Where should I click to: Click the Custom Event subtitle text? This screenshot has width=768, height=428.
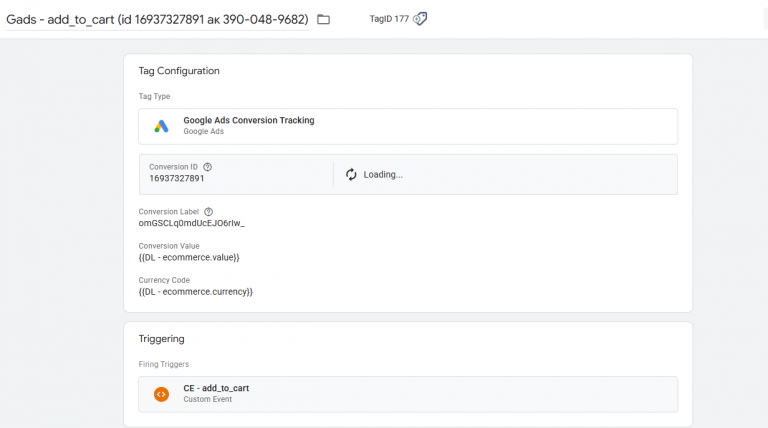click(x=208, y=399)
